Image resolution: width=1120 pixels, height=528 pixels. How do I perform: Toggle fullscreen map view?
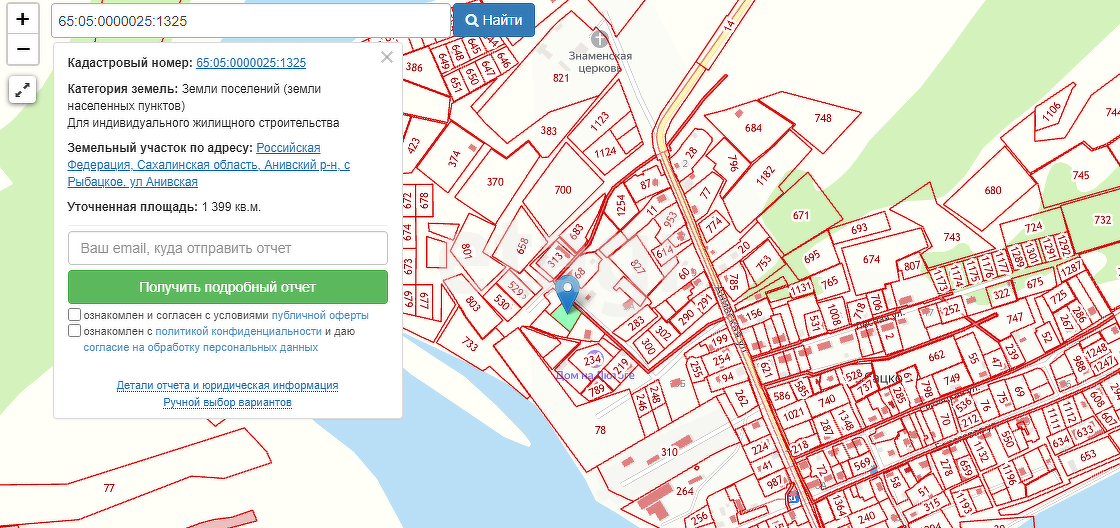[x=23, y=90]
